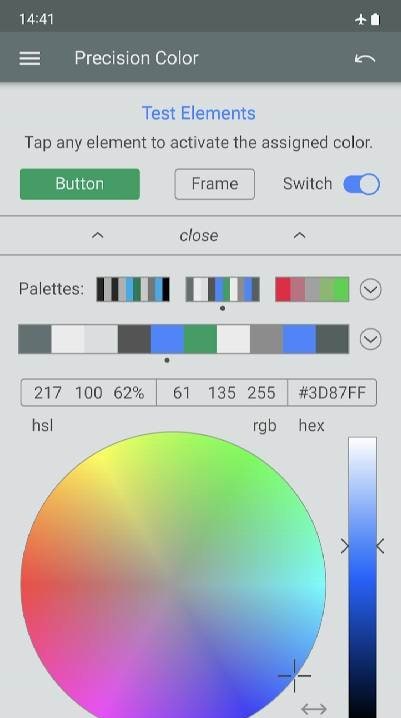Tap the Palettes: label
This screenshot has height=718, width=401.
(x=51, y=289)
